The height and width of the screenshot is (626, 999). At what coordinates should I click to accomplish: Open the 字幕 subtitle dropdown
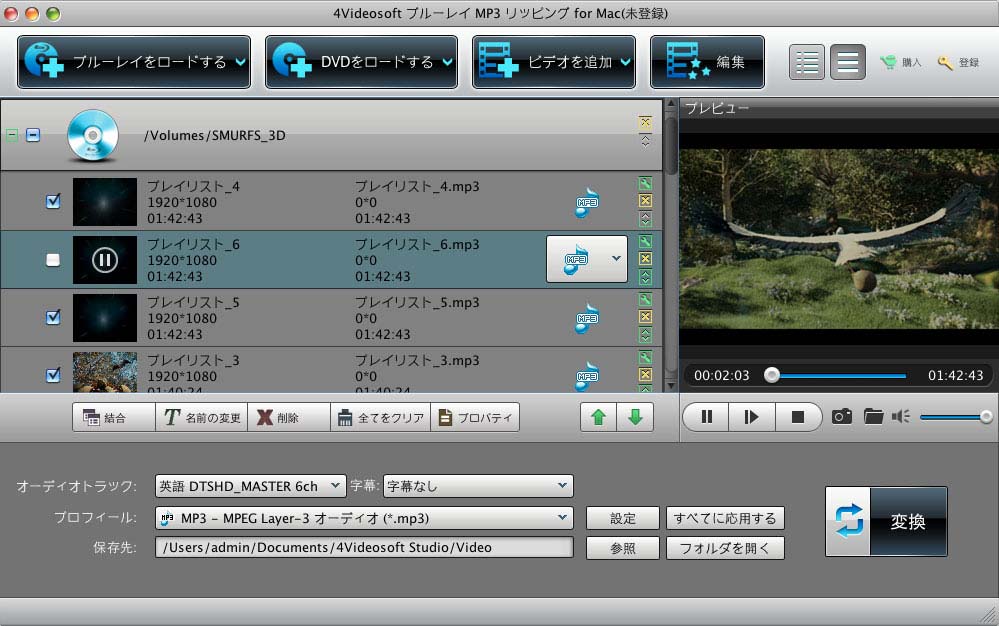click(x=478, y=486)
